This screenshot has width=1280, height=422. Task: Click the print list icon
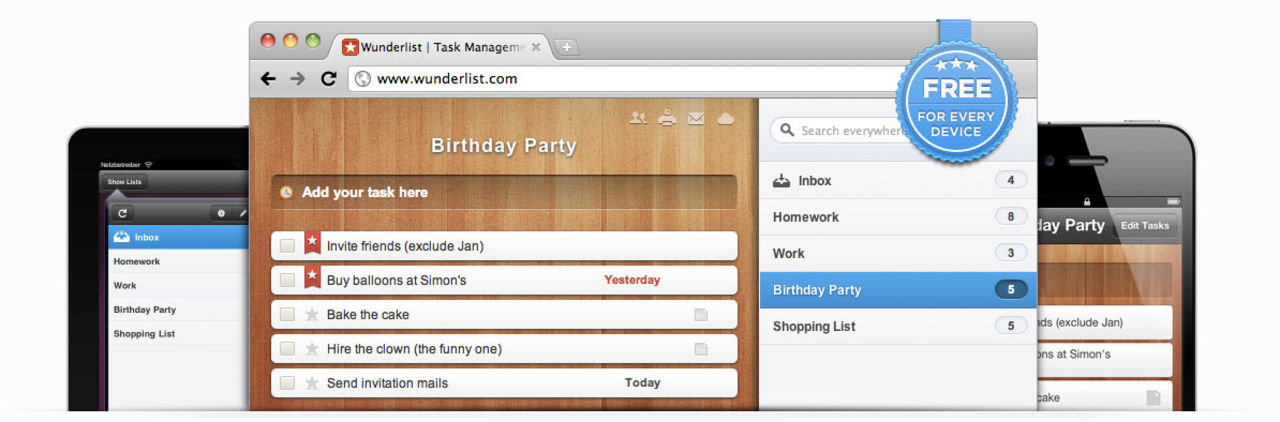click(667, 118)
